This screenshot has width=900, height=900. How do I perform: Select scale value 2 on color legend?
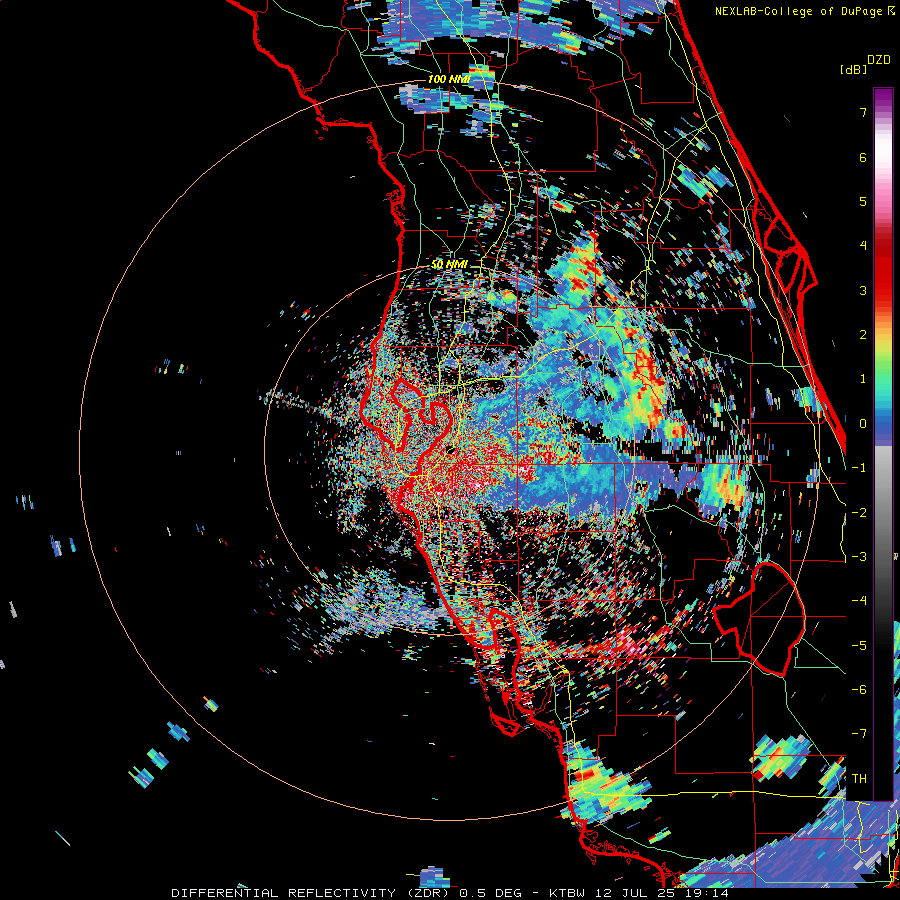(x=863, y=335)
